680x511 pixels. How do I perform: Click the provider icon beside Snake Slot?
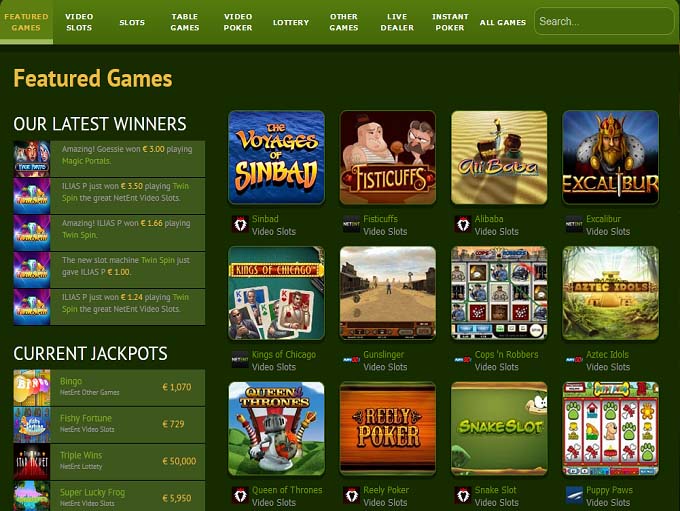(x=463, y=495)
